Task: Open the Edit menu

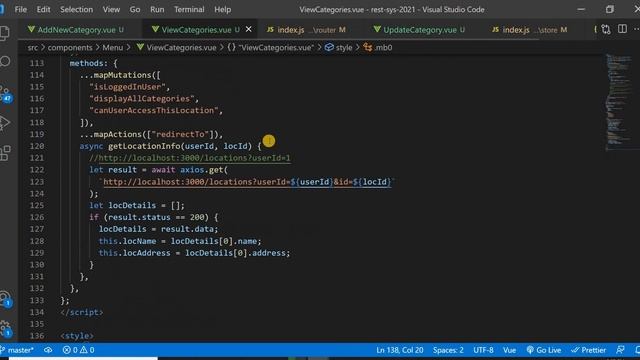Action: [x=43, y=9]
